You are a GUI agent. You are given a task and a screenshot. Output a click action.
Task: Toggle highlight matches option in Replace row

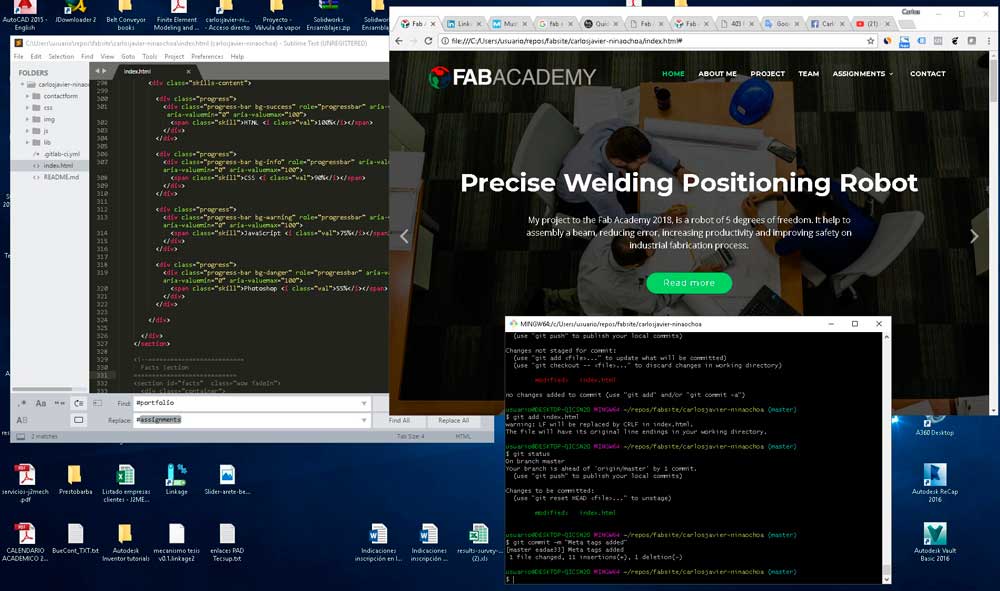tap(78, 420)
